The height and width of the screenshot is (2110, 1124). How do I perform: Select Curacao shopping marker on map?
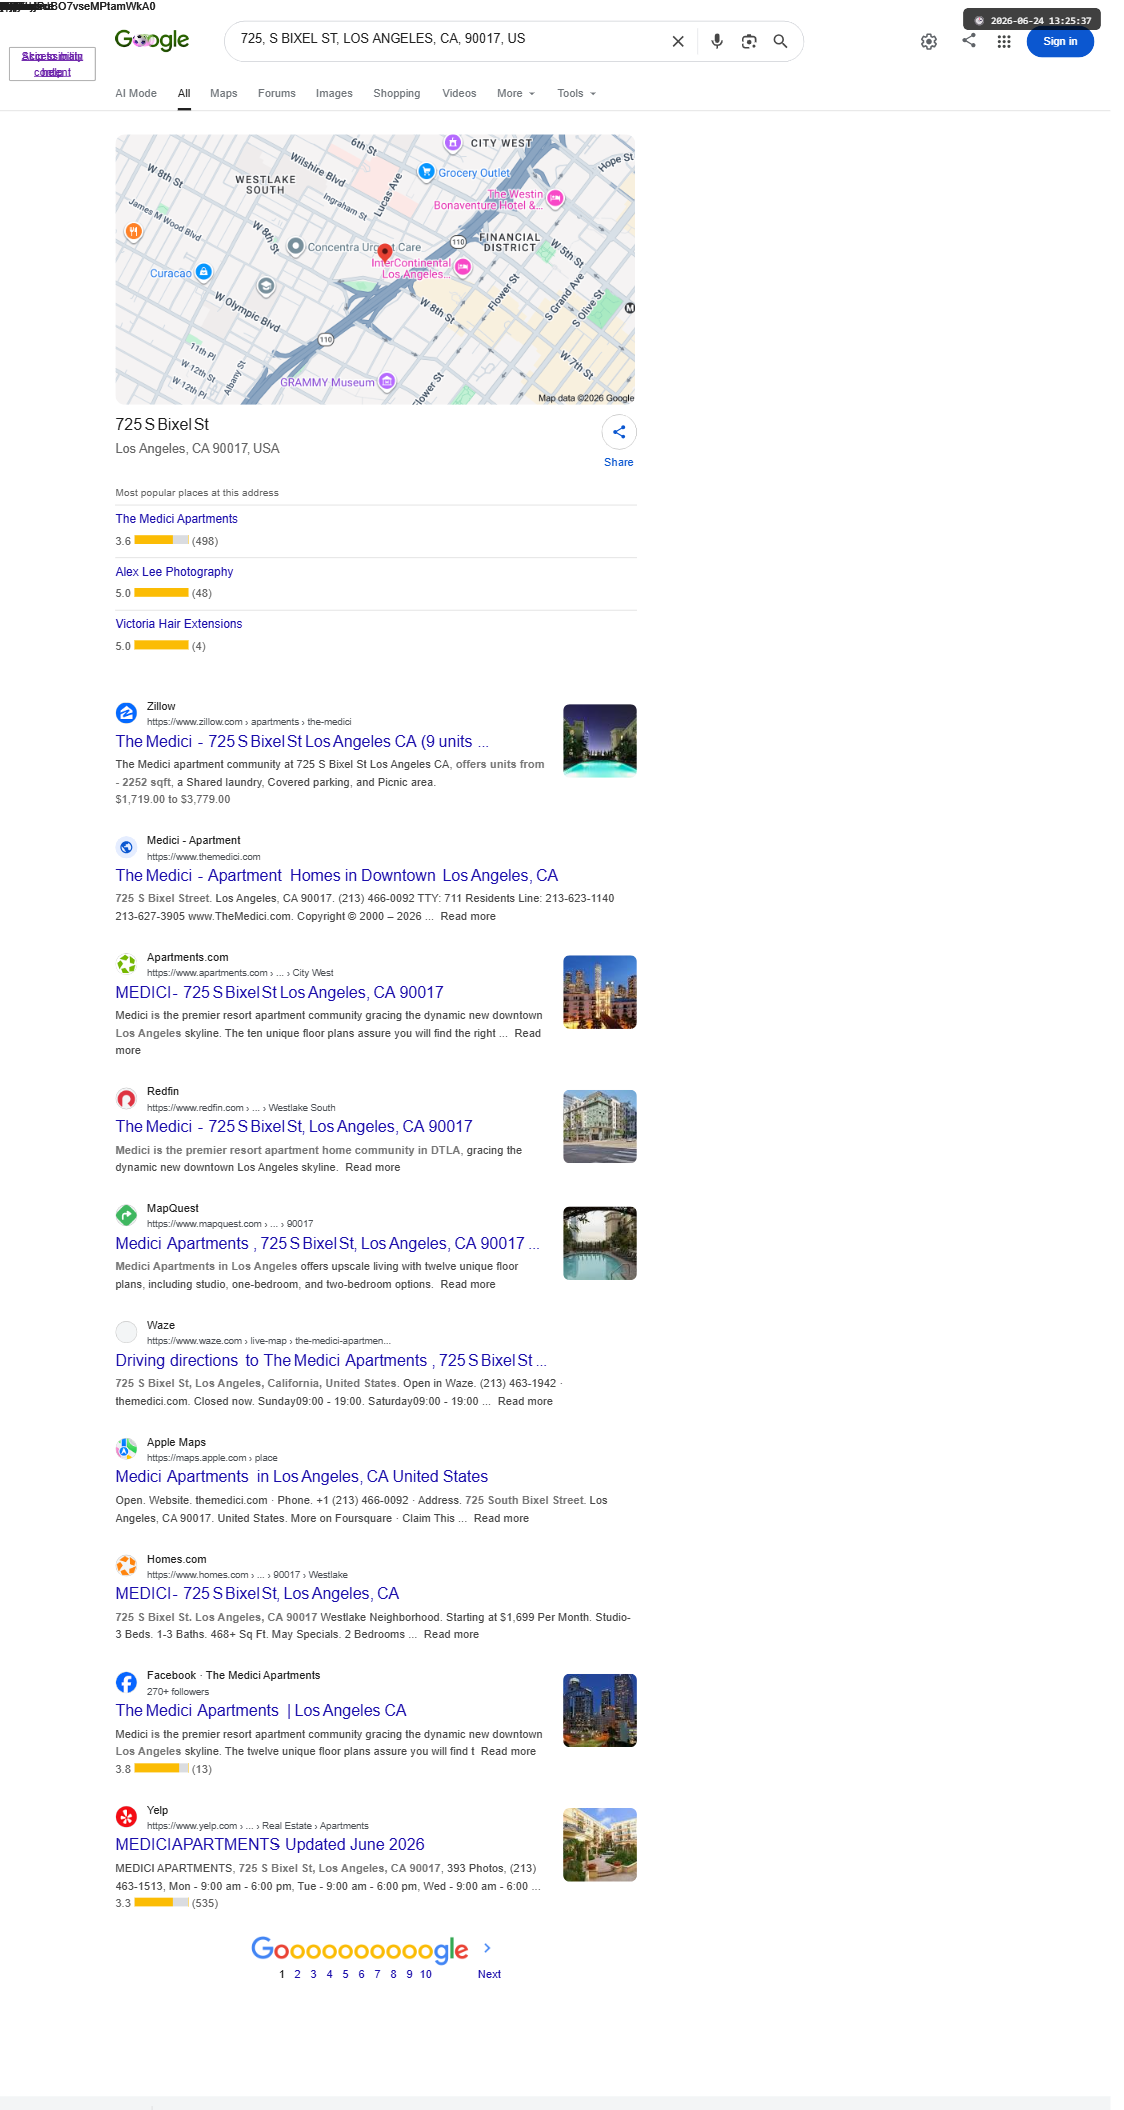[204, 271]
